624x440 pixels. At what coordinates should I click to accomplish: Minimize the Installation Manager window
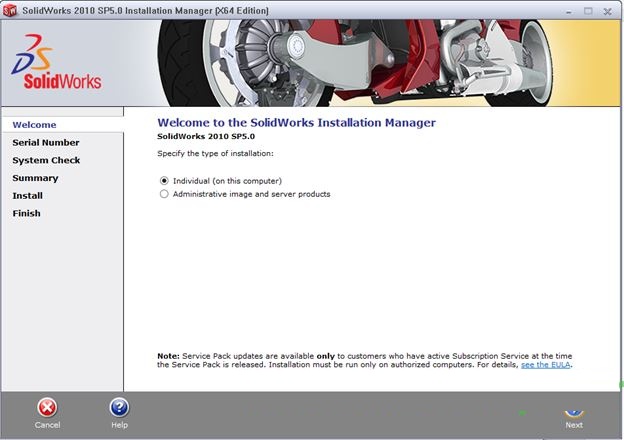[x=569, y=12]
